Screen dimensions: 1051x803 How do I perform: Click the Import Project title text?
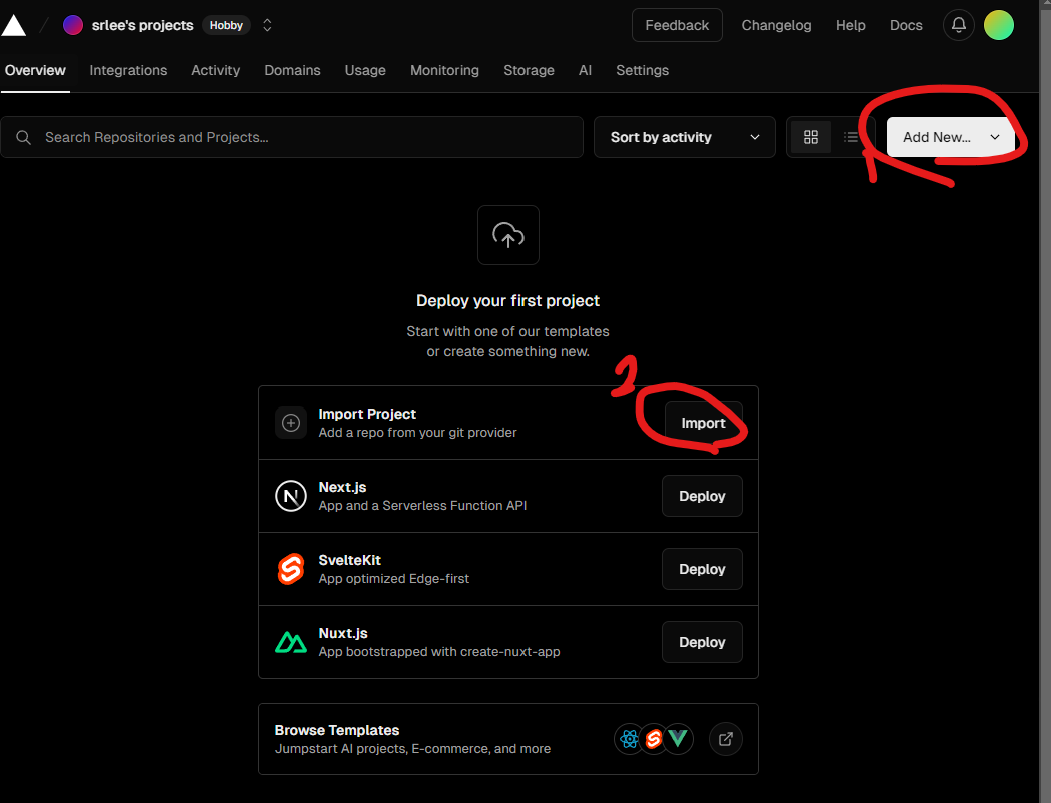(x=367, y=414)
